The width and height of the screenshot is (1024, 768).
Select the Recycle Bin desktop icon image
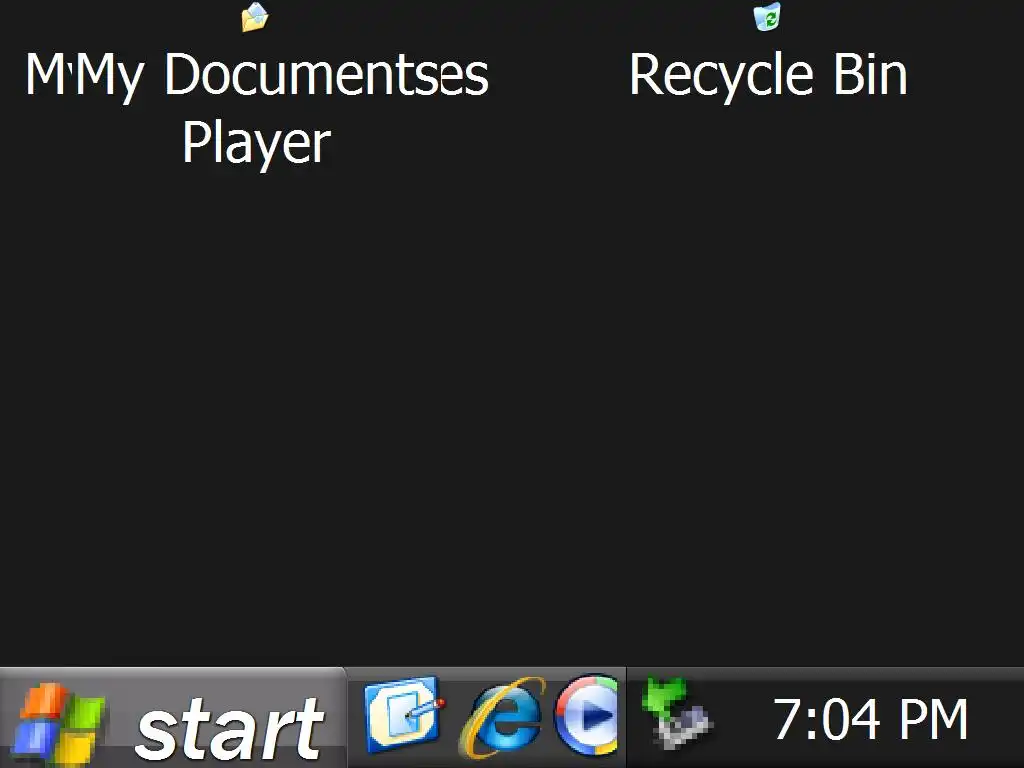click(767, 16)
